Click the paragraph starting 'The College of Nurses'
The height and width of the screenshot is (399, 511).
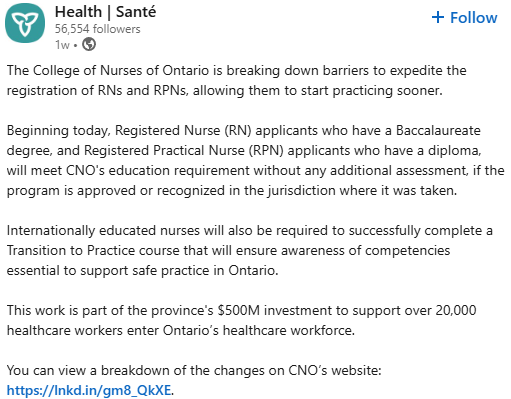pyautogui.click(x=236, y=80)
